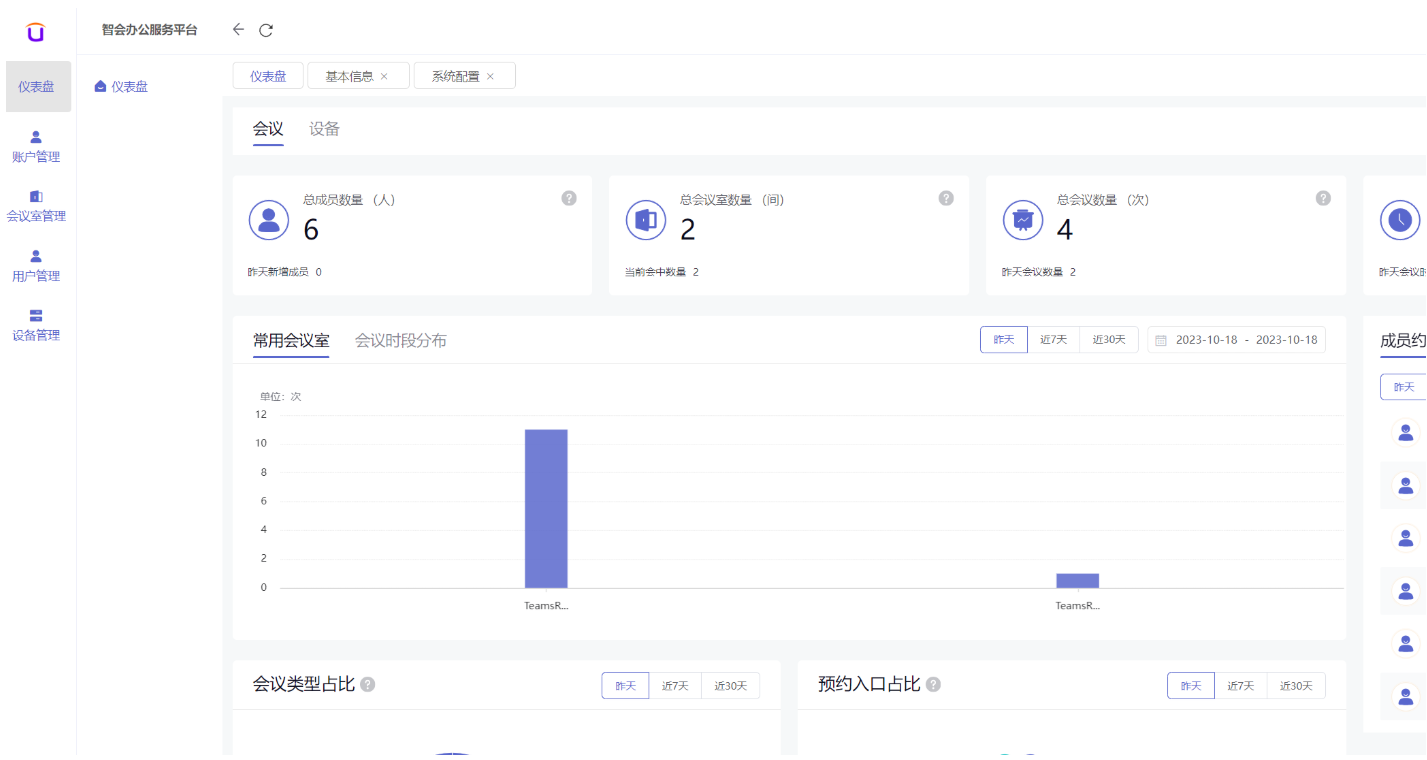Close the 系统配置 tab
This screenshot has height=760, width=1427.
[490, 77]
